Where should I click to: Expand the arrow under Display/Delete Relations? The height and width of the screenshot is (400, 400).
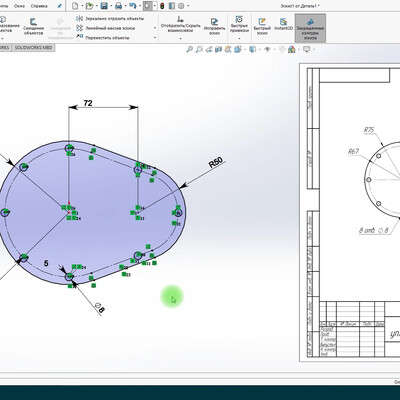coord(180,38)
